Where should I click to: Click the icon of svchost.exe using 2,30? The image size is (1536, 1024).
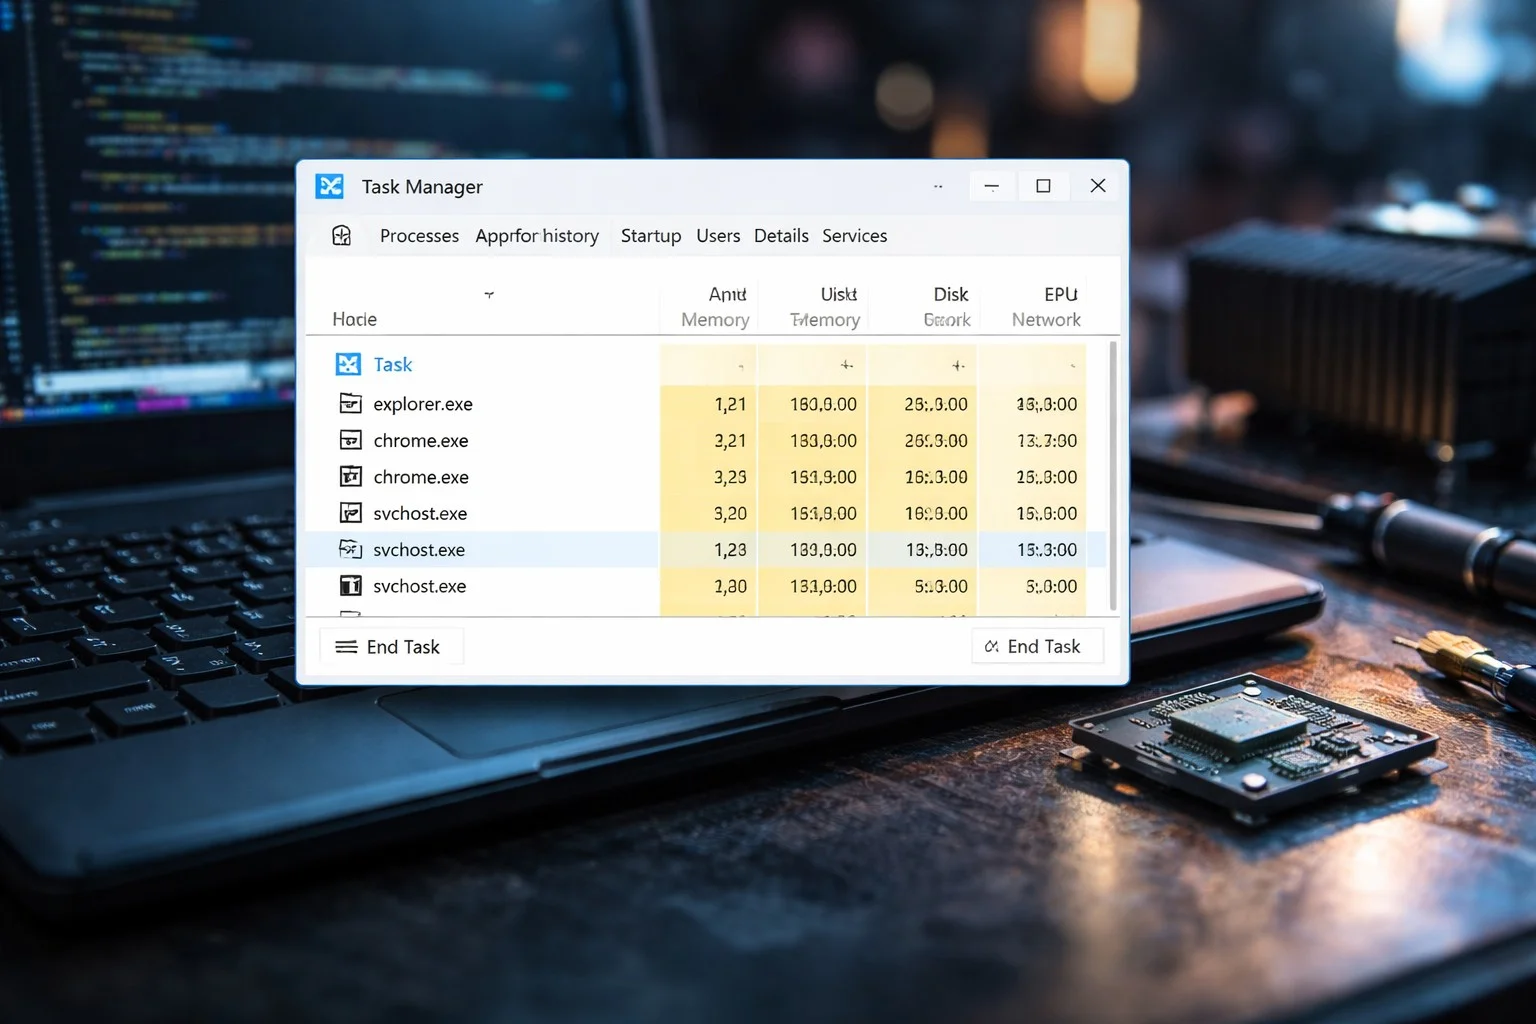pos(350,586)
